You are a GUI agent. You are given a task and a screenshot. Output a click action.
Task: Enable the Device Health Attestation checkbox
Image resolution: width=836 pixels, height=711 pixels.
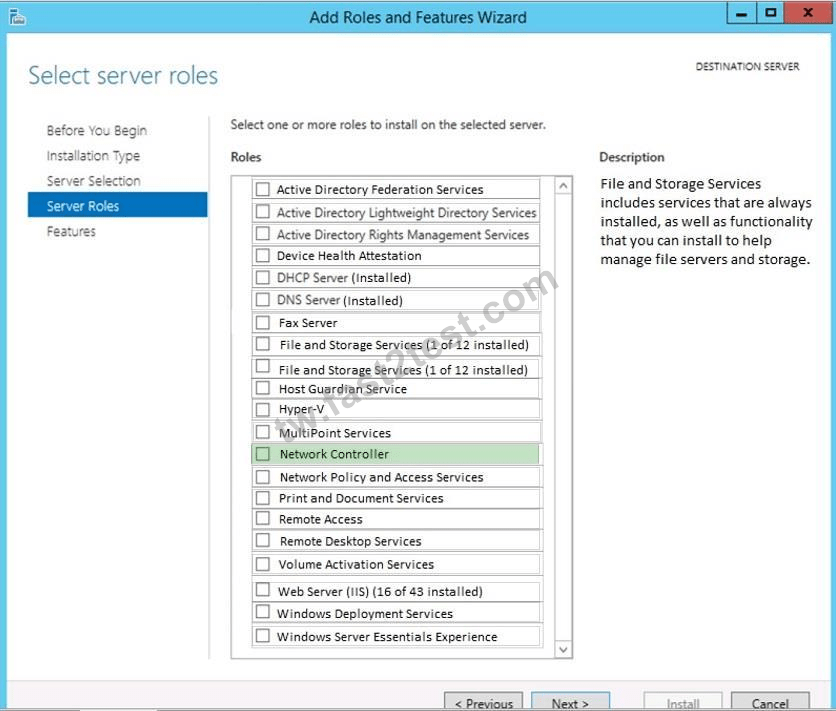263,255
